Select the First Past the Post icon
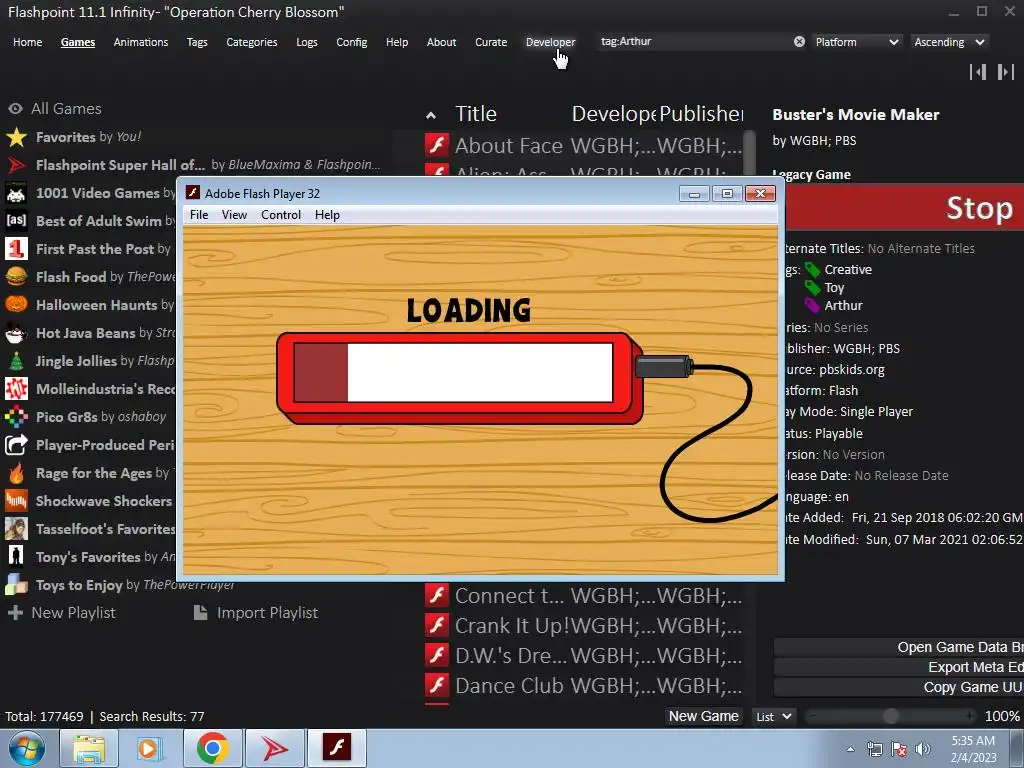Screen dimensions: 1024x768 16,249
